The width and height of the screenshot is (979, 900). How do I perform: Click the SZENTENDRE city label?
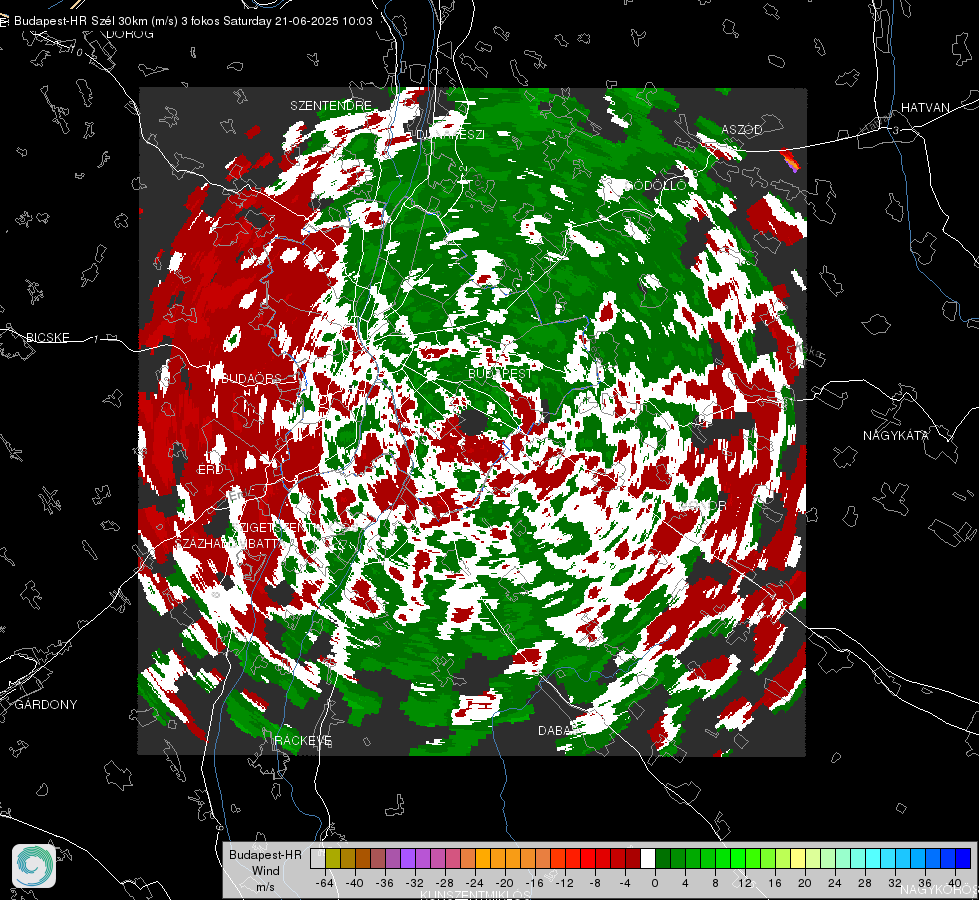(x=331, y=106)
